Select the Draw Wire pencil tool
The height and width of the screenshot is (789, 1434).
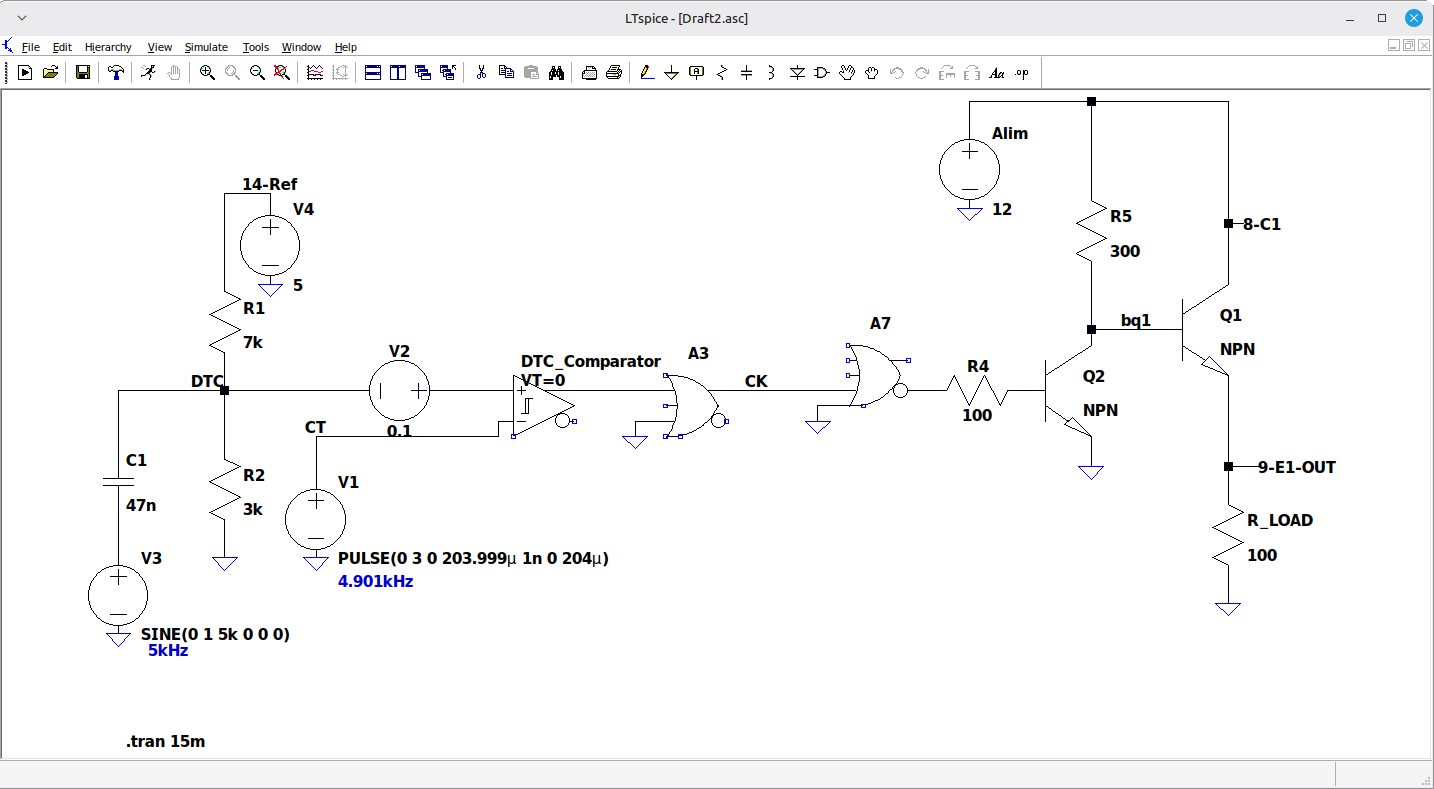pyautogui.click(x=647, y=72)
